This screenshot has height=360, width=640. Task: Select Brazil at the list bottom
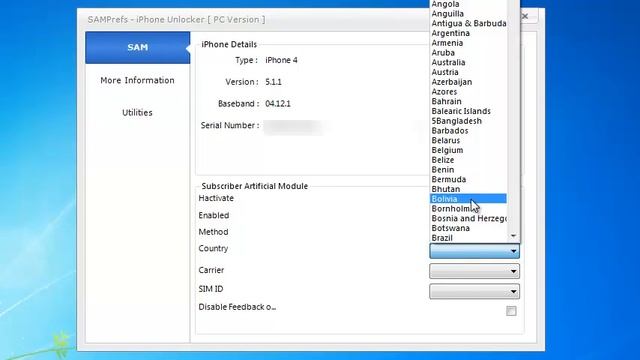469,238
